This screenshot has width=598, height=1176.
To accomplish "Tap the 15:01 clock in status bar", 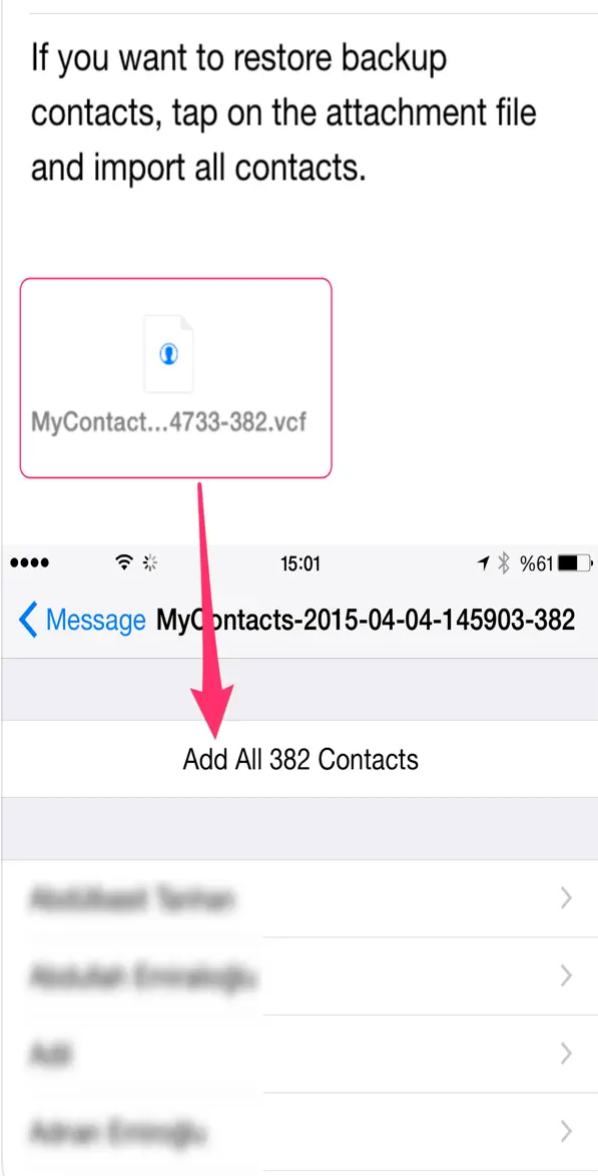I will tap(300, 563).
